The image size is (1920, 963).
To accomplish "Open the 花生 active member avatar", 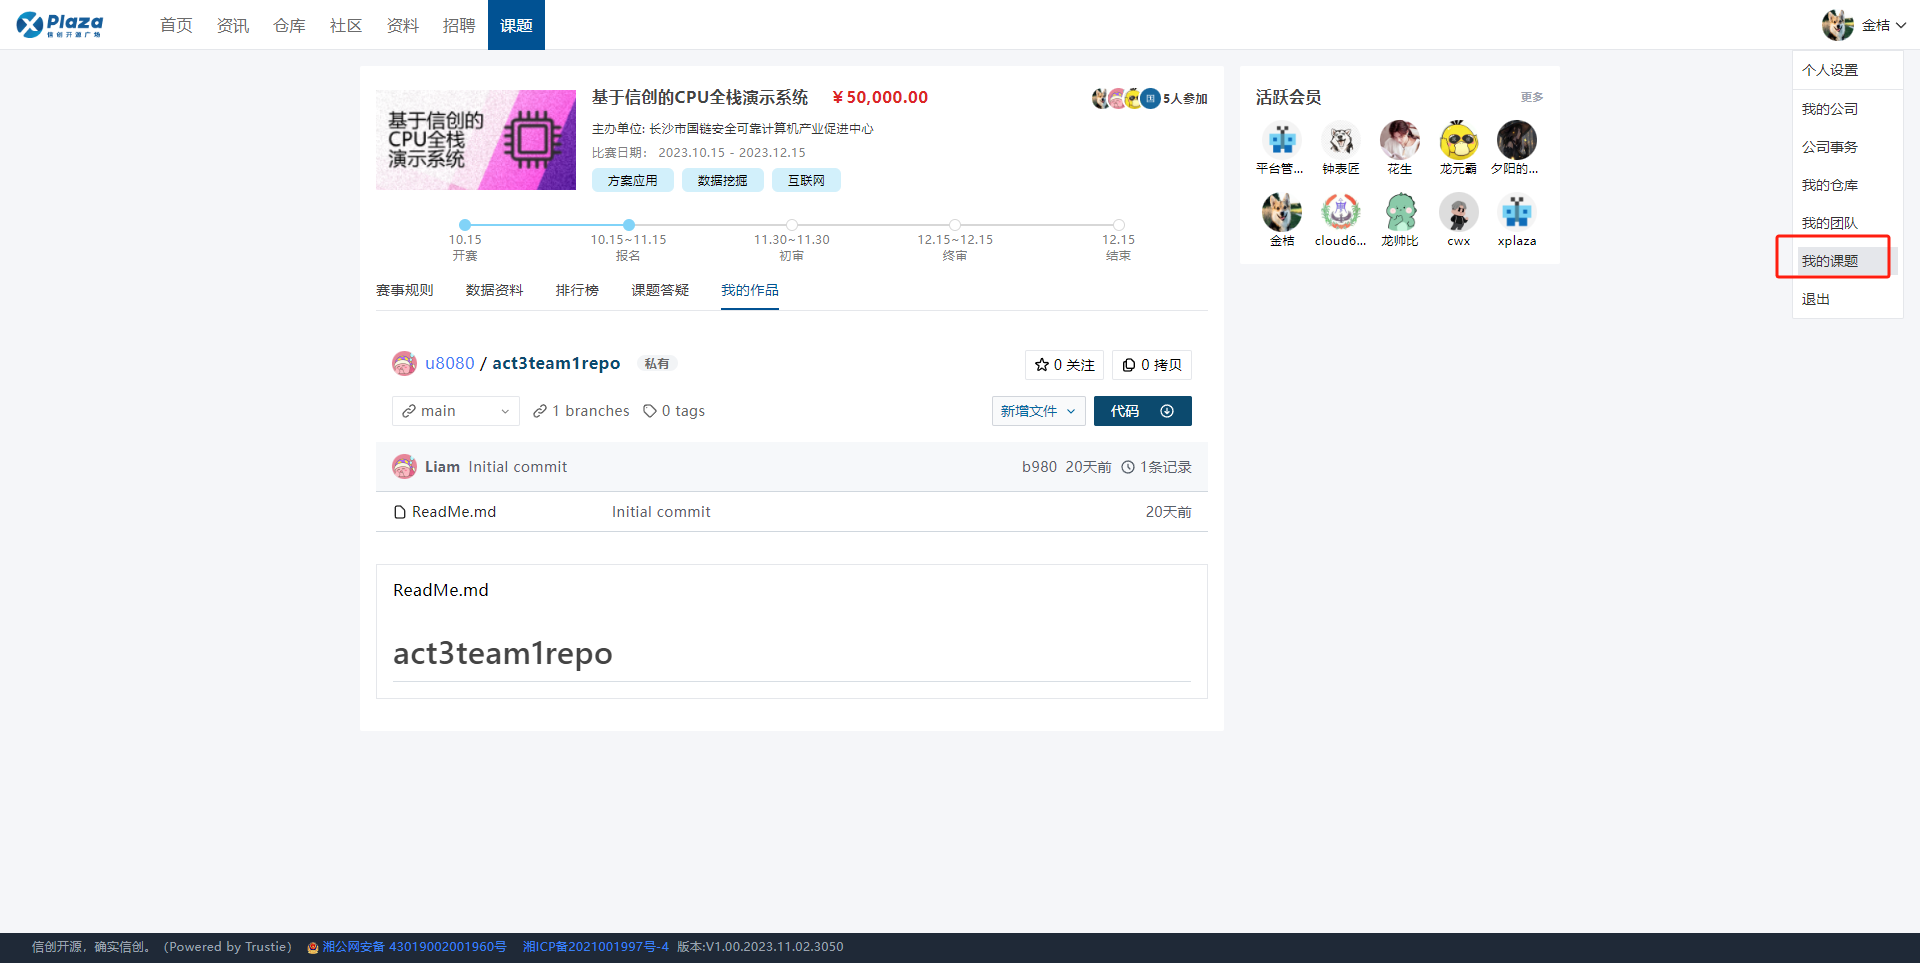I will pos(1399,141).
